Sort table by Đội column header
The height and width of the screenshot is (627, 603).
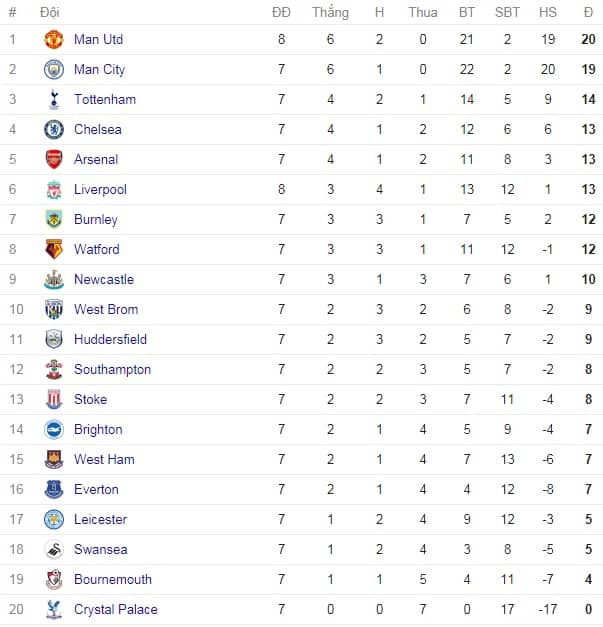point(50,12)
